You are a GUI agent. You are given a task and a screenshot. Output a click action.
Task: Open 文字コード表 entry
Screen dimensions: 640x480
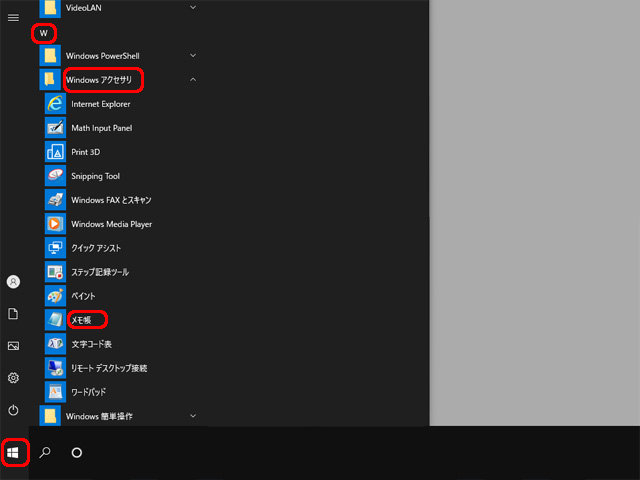point(91,344)
